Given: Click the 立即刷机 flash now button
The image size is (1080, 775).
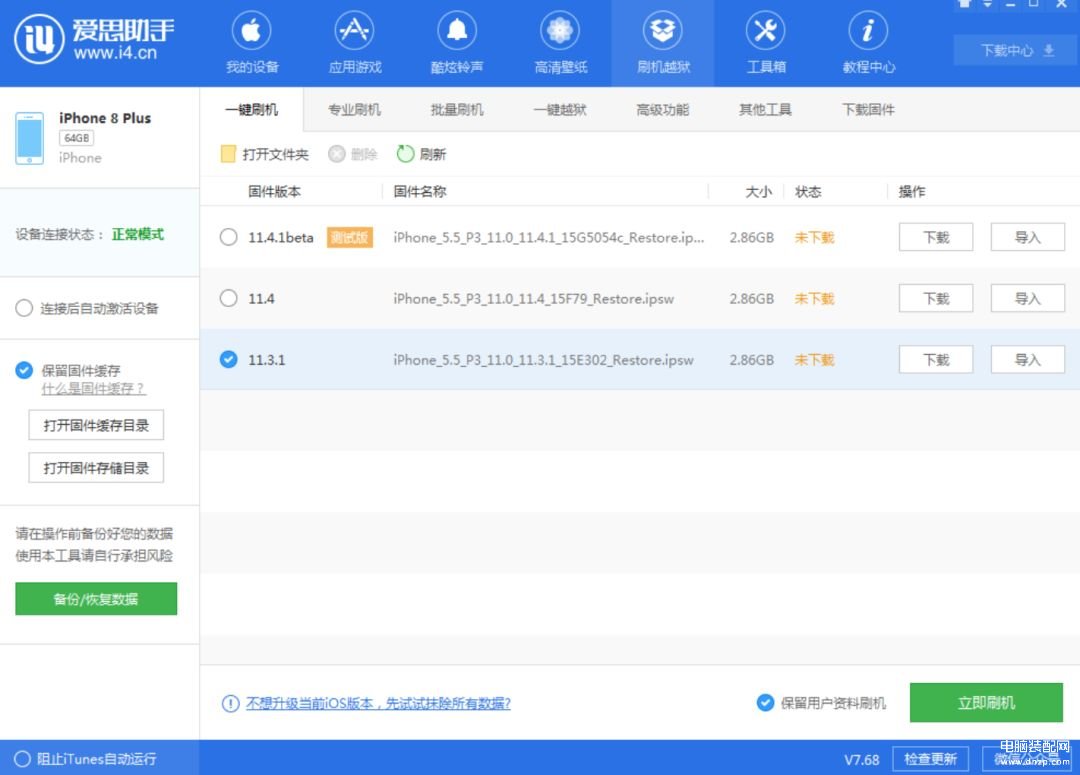Looking at the screenshot, I should pyautogui.click(x=986, y=703).
